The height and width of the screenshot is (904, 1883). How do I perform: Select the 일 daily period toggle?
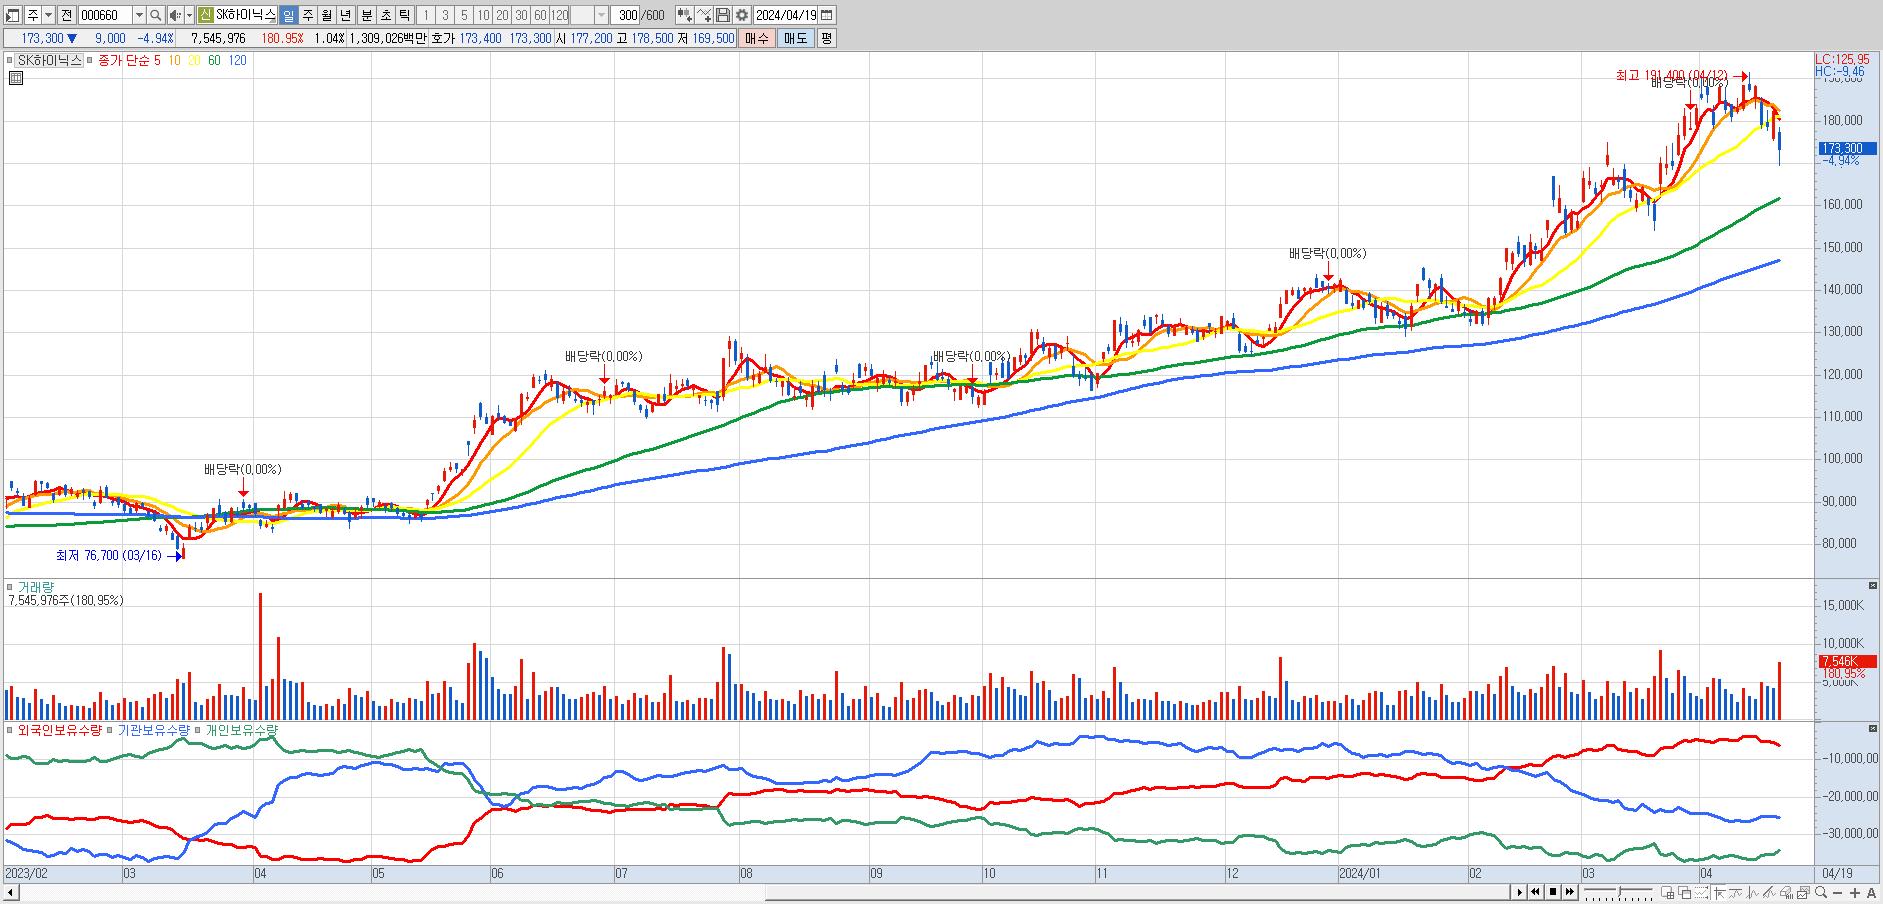288,15
